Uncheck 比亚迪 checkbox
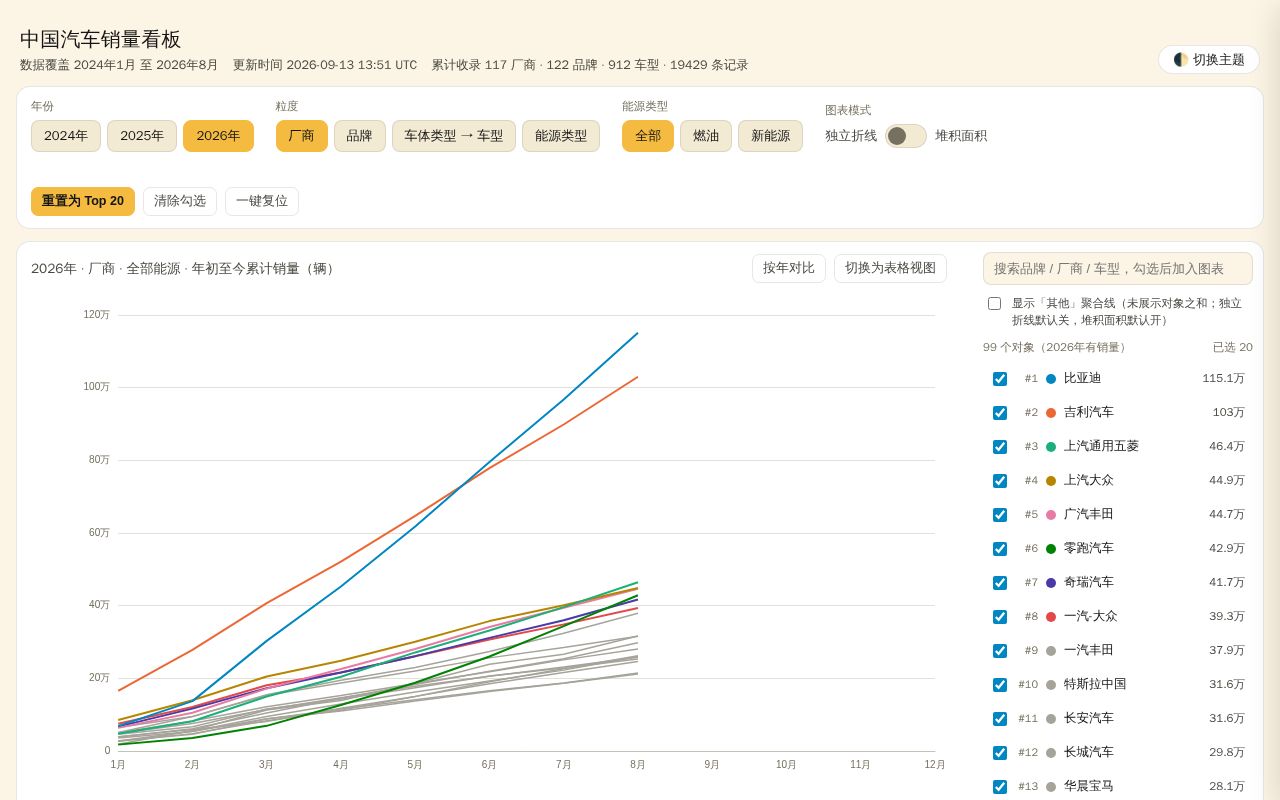The image size is (1280, 800). 1000,379
